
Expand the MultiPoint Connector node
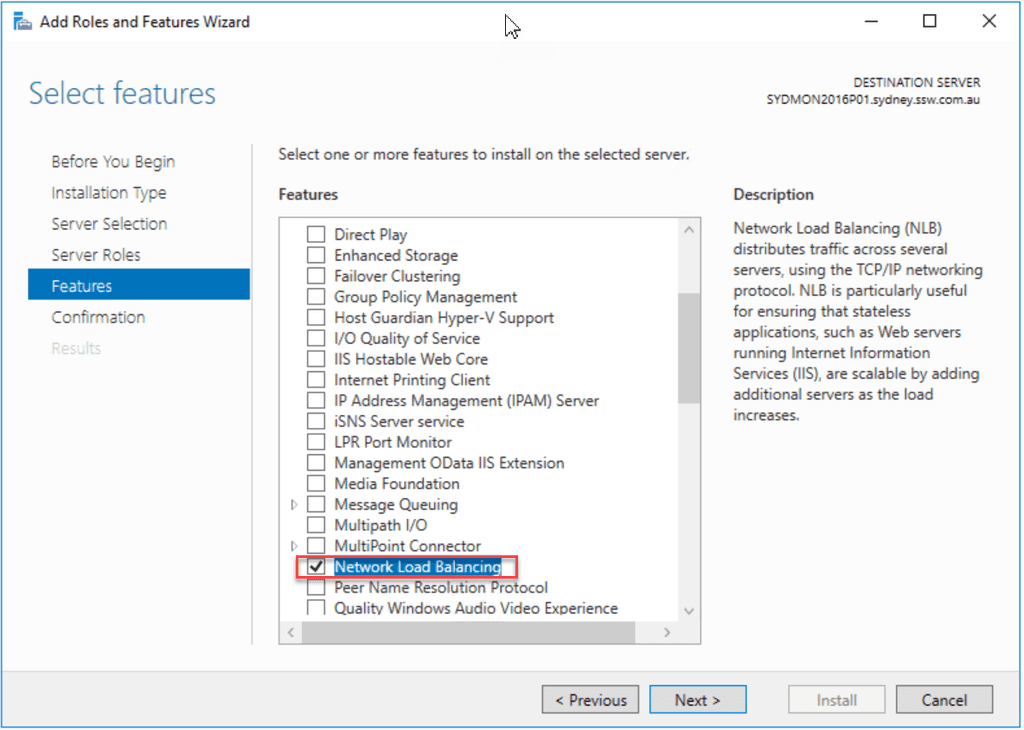click(x=293, y=546)
